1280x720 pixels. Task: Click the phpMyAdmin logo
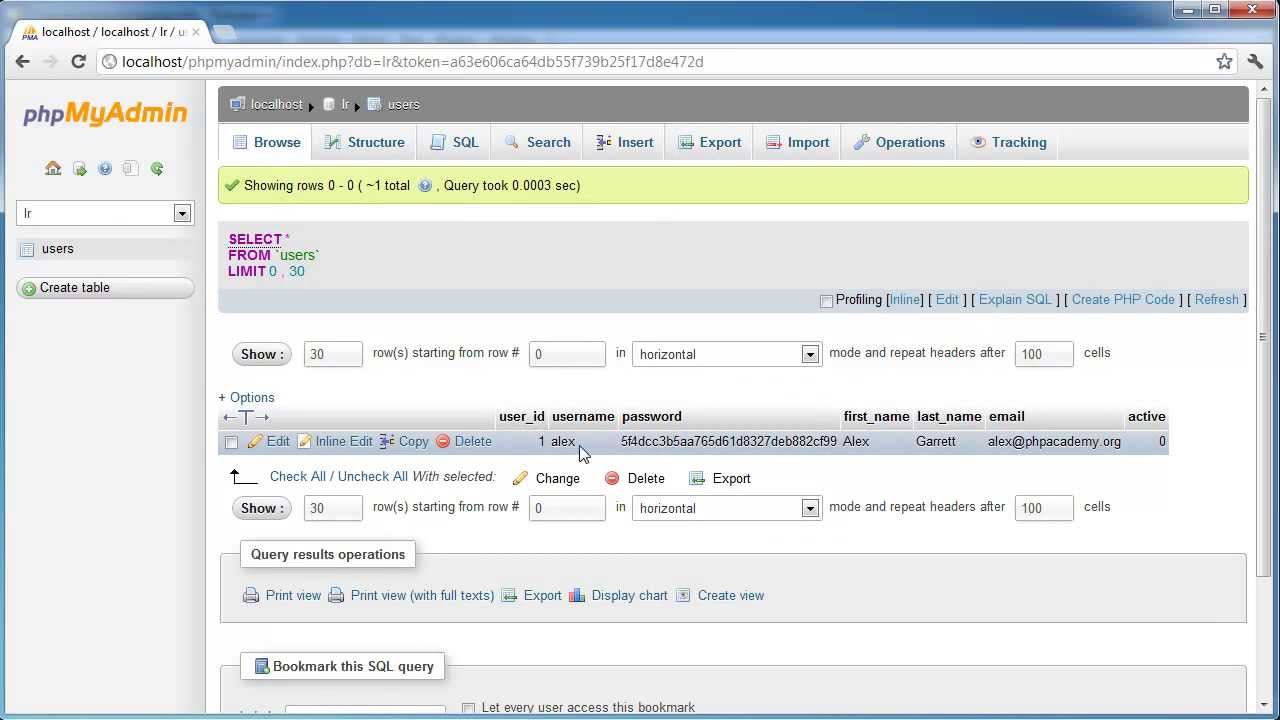coord(105,113)
